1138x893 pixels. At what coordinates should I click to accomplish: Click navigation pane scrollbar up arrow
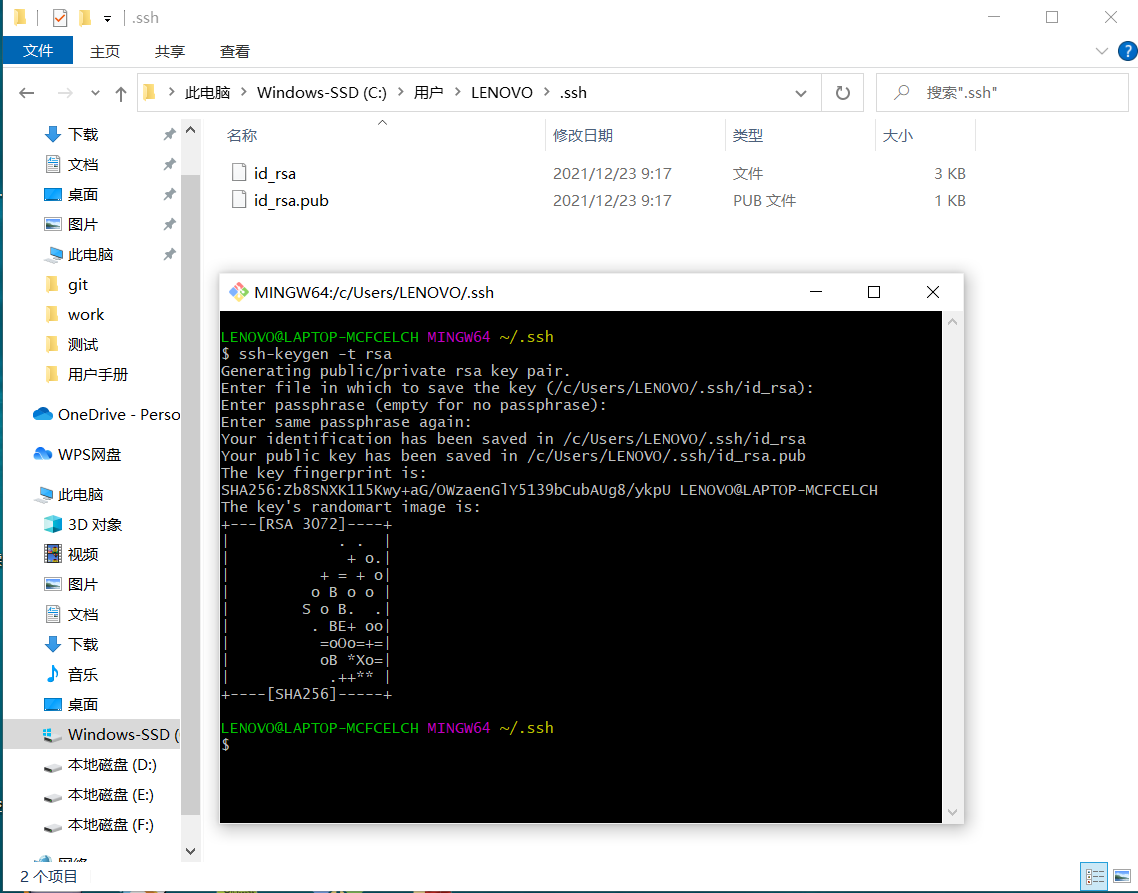190,131
